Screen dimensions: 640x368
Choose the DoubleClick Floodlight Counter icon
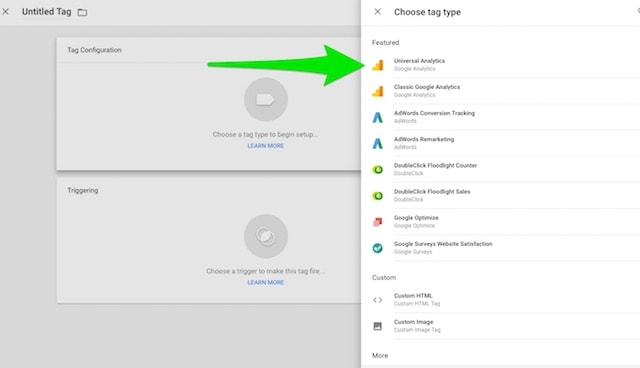[x=378, y=170]
